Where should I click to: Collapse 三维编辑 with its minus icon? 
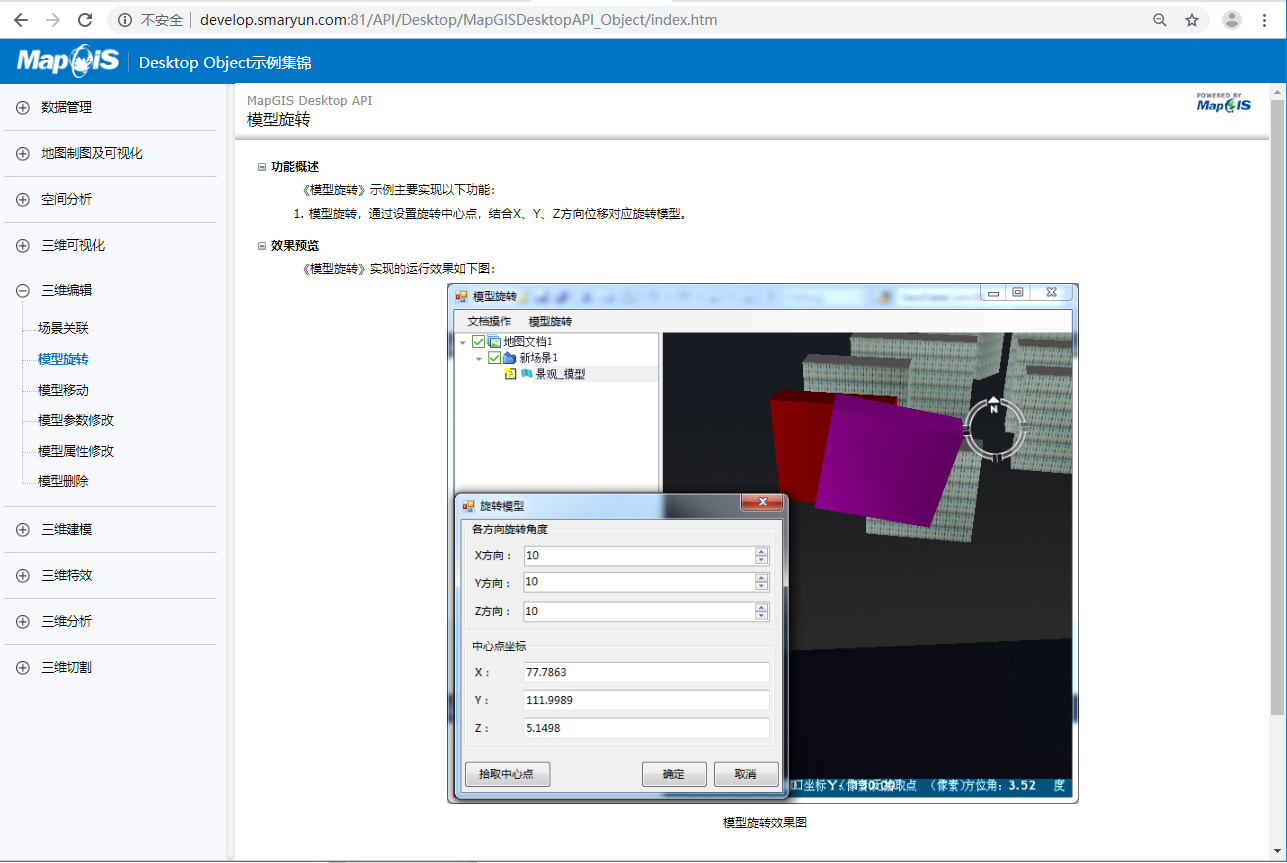point(23,291)
